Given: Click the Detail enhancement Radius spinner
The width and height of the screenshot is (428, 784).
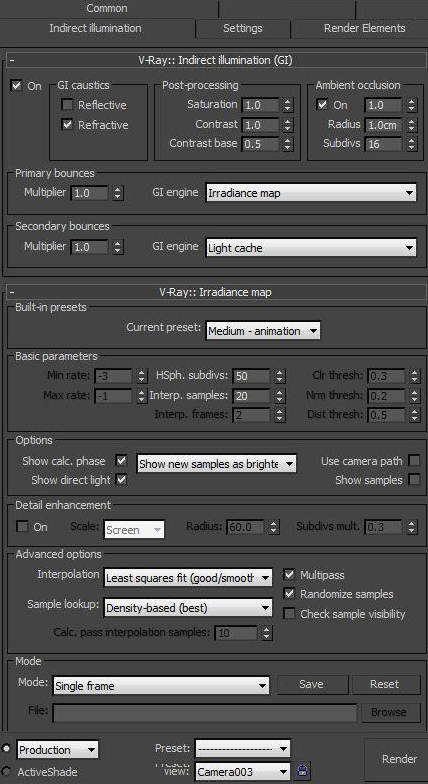Looking at the screenshot, I should 274,526.
